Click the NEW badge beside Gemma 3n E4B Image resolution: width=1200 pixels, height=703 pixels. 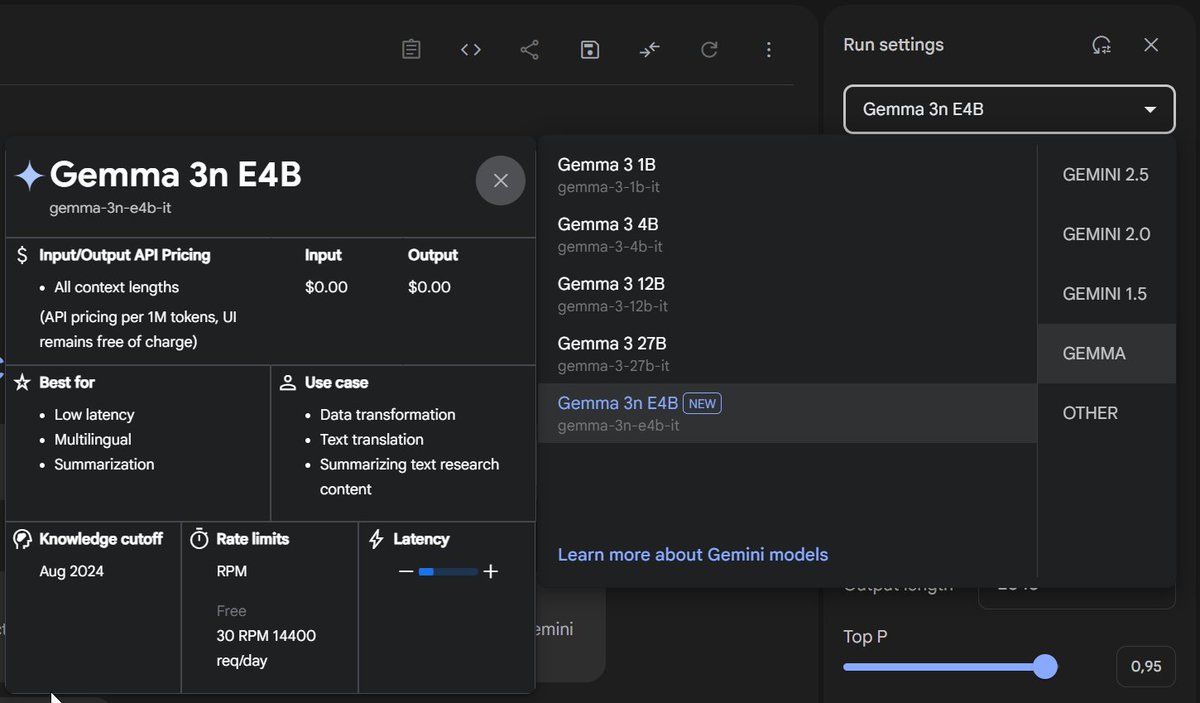(702, 403)
